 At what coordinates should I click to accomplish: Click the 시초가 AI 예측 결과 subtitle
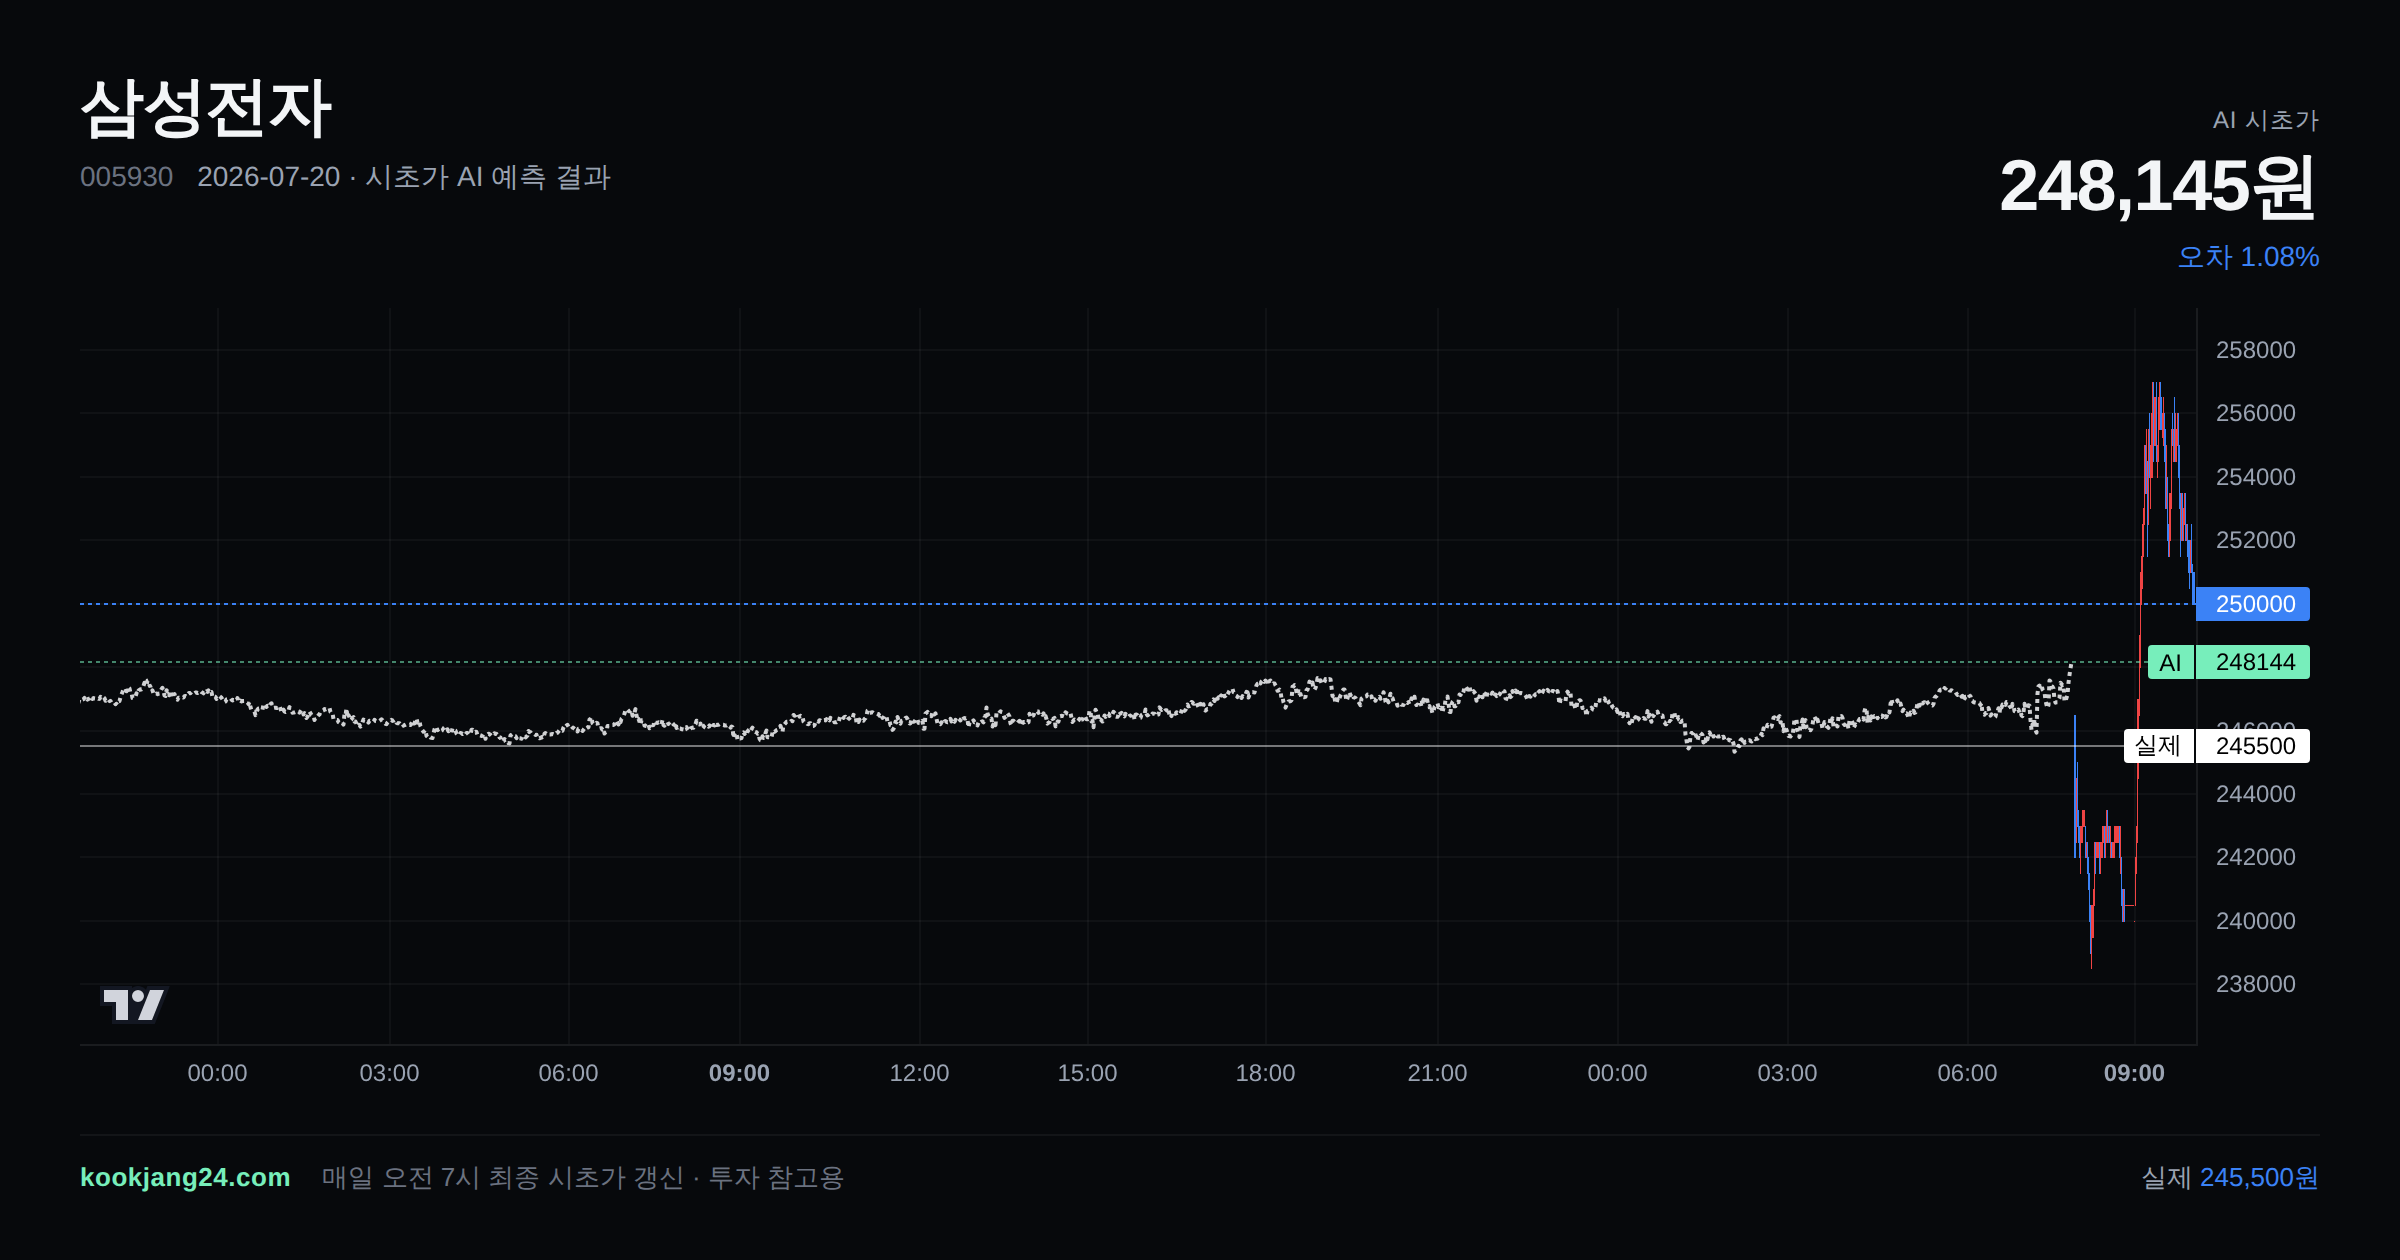pos(488,177)
